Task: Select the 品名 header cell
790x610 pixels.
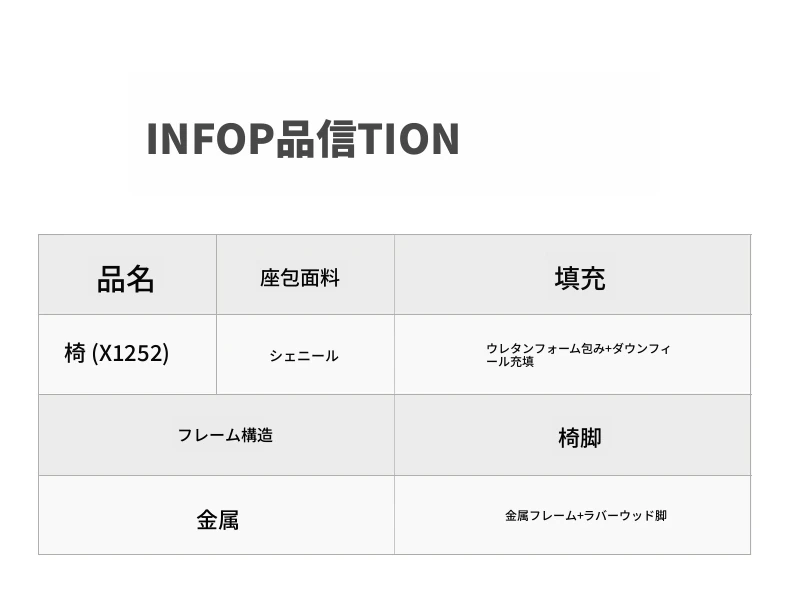Action: coord(126,279)
